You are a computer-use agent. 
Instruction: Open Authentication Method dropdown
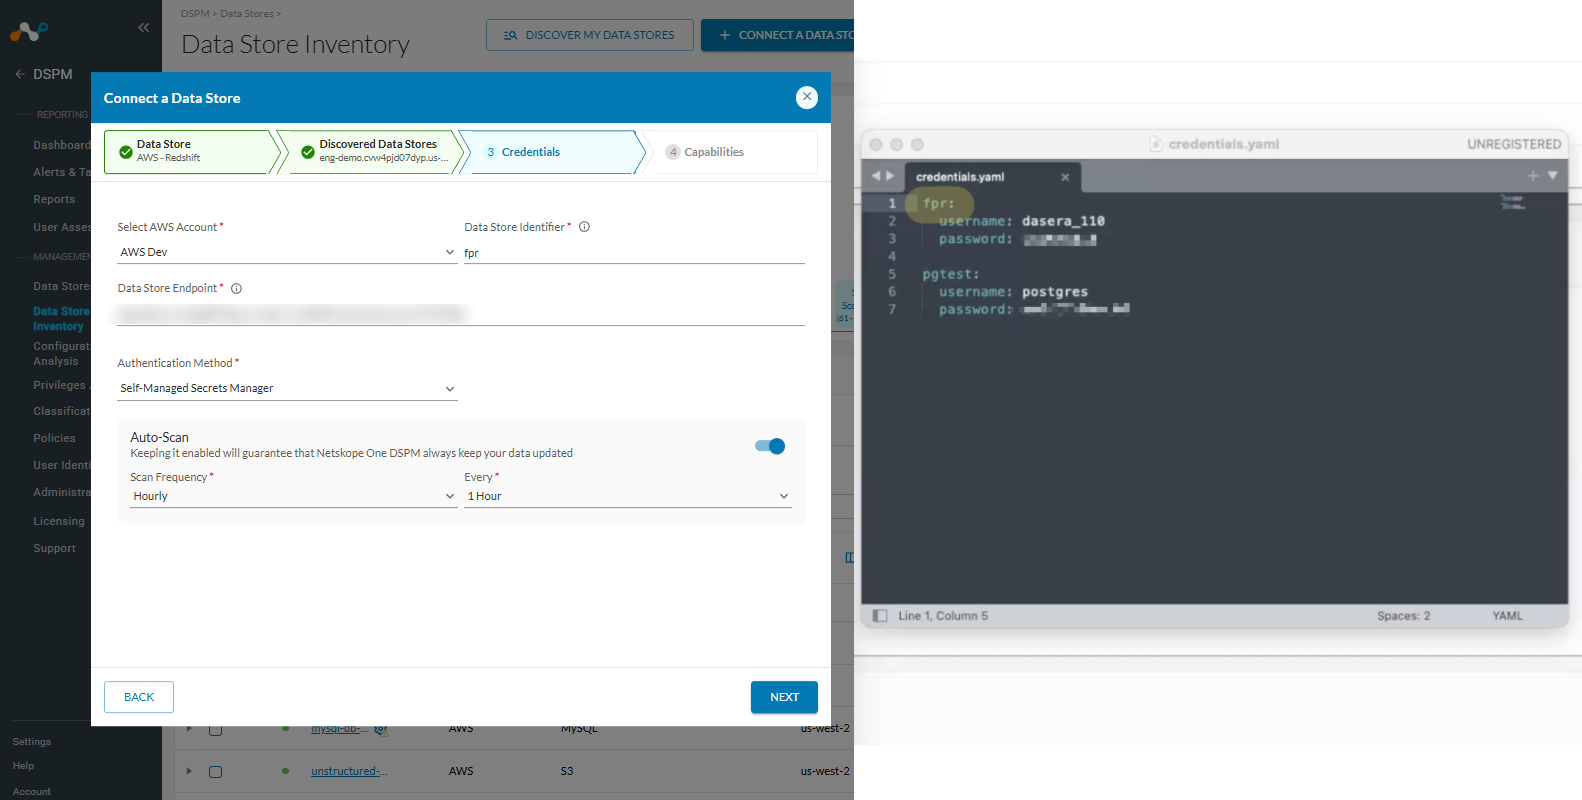pos(287,388)
